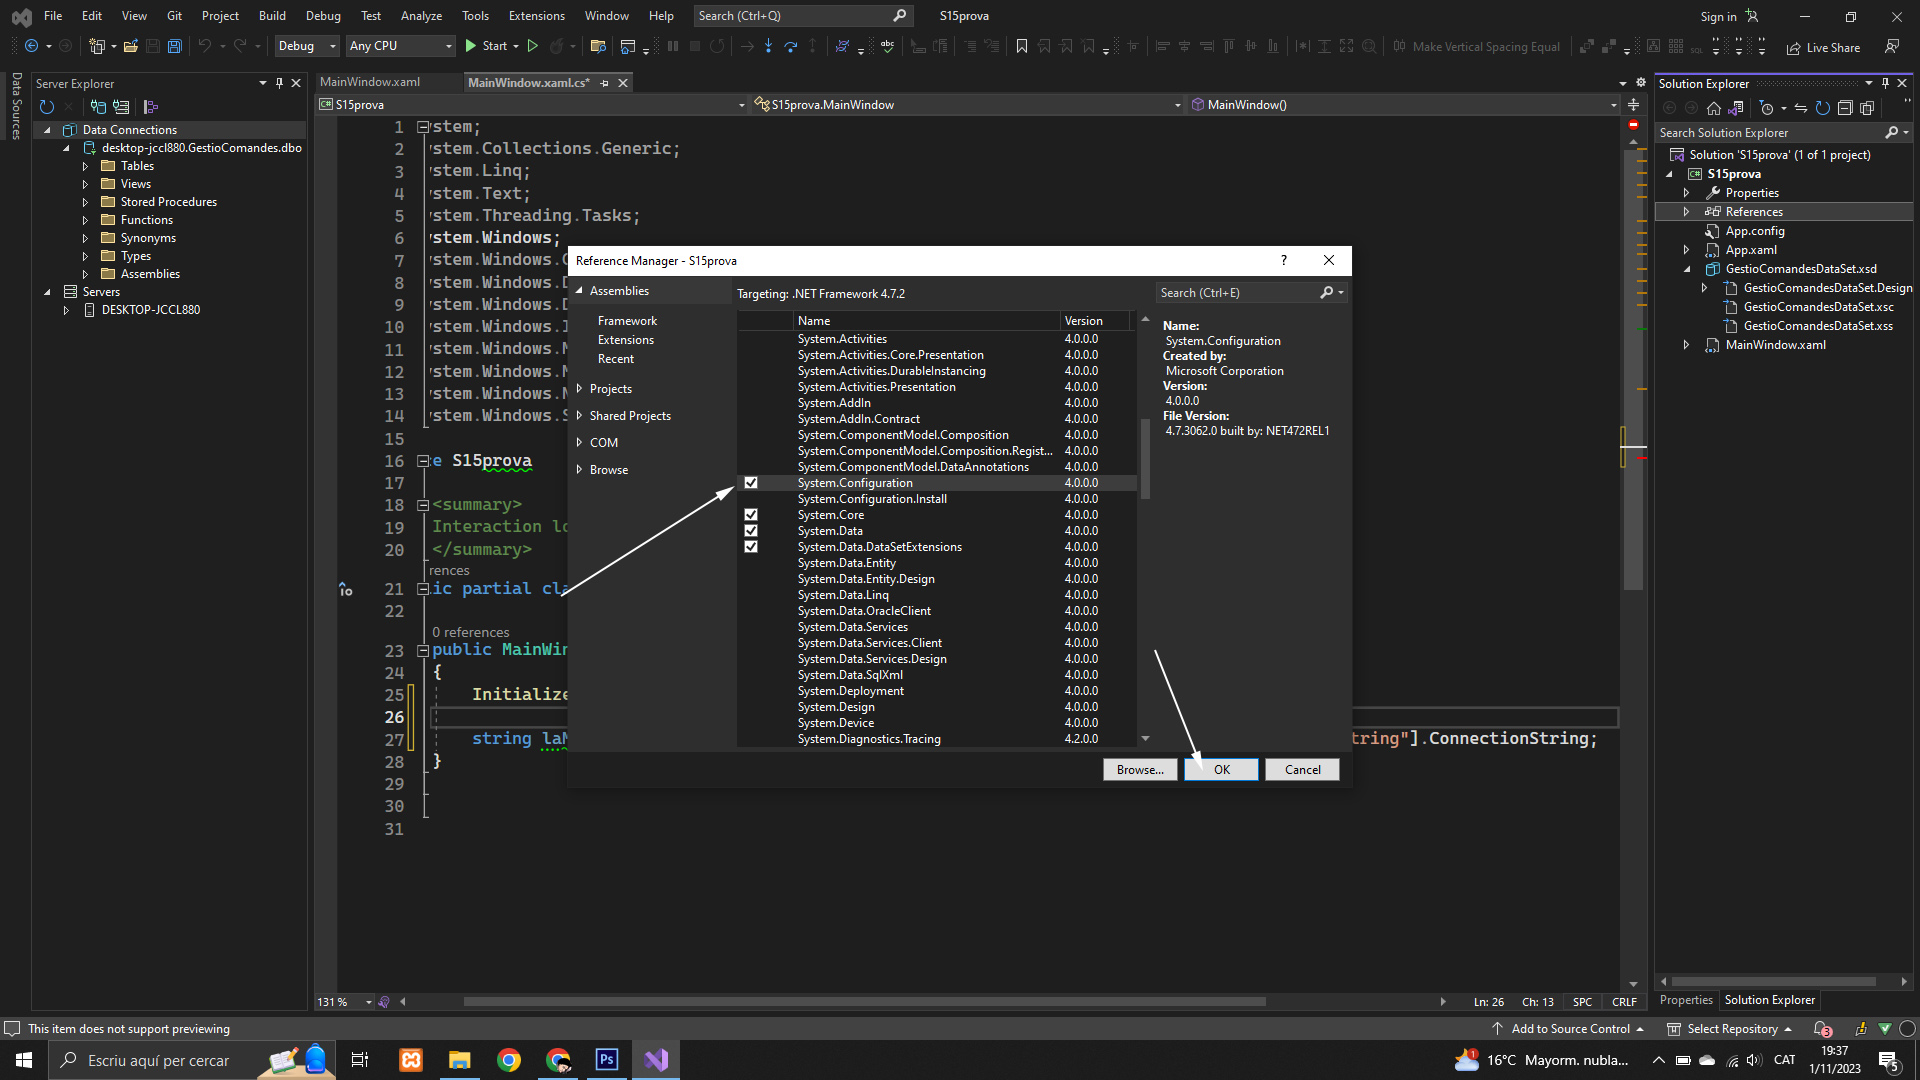Open the Debug configuration dropdown
This screenshot has width=1920, height=1080.
(307, 46)
